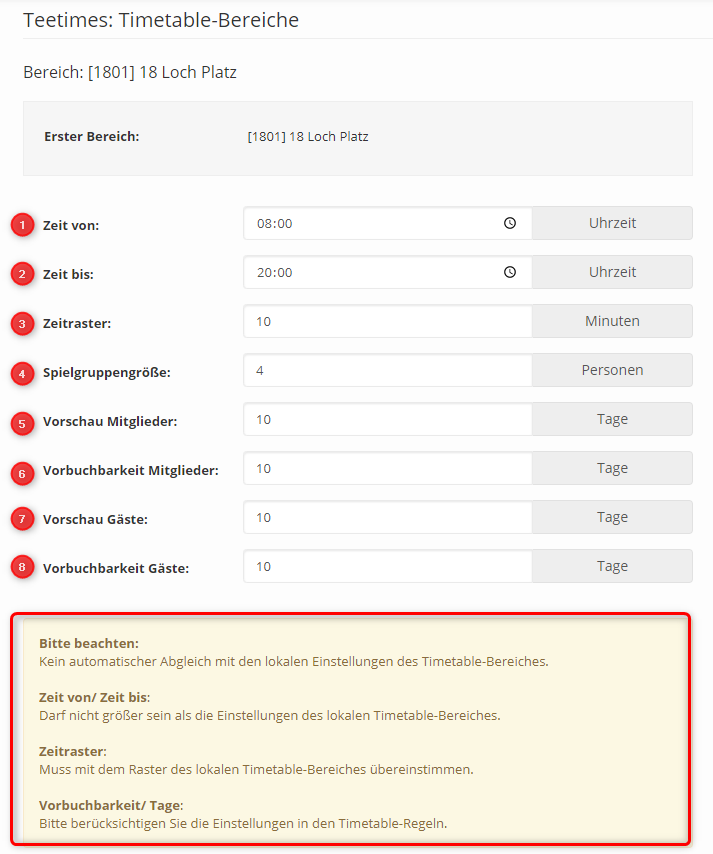The height and width of the screenshot is (854, 713).
Task: Click the Zeitraster input field
Action: click(387, 322)
